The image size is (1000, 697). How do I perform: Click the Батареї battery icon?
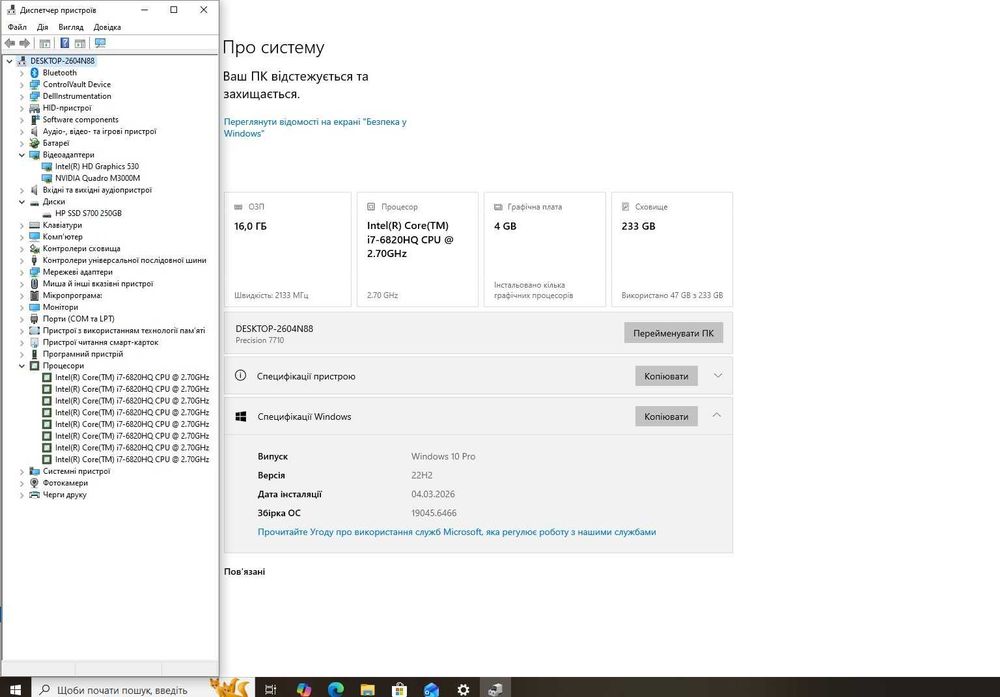pyautogui.click(x=34, y=143)
